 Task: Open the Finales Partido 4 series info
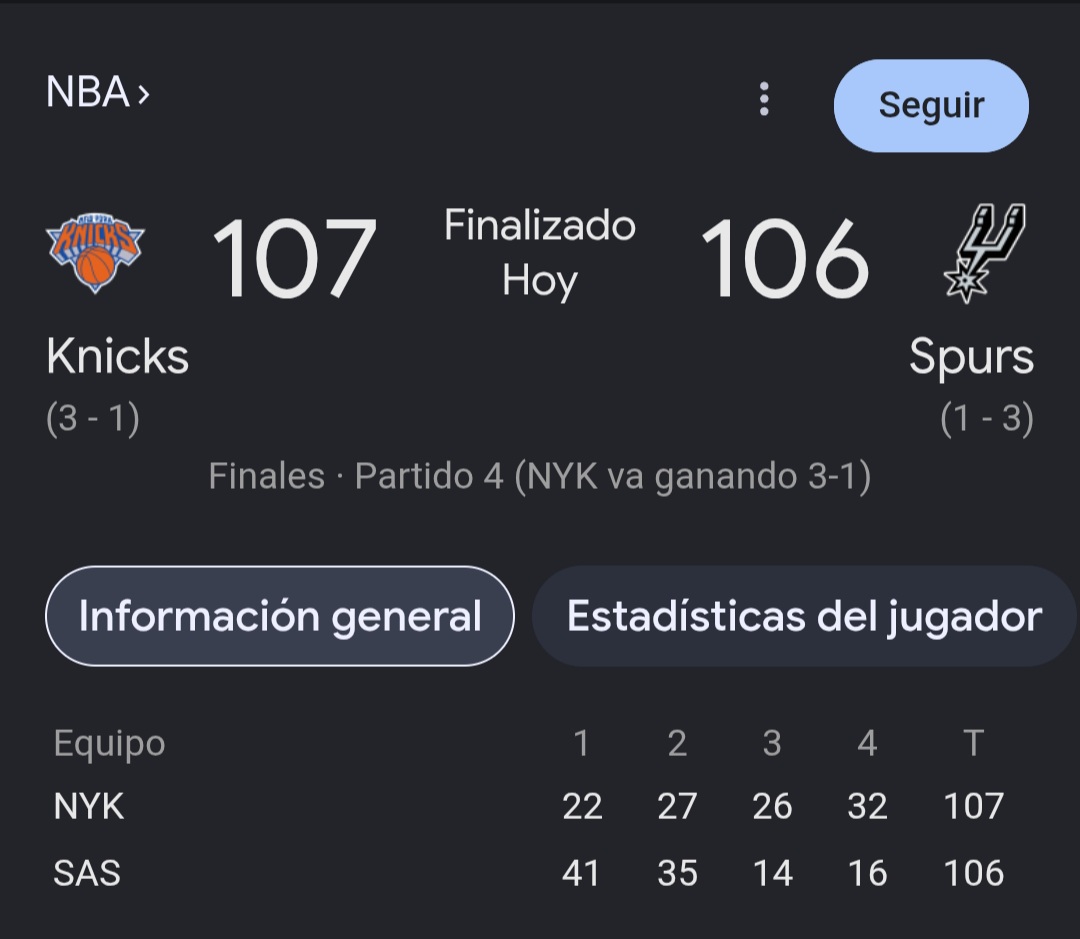pyautogui.click(x=540, y=476)
